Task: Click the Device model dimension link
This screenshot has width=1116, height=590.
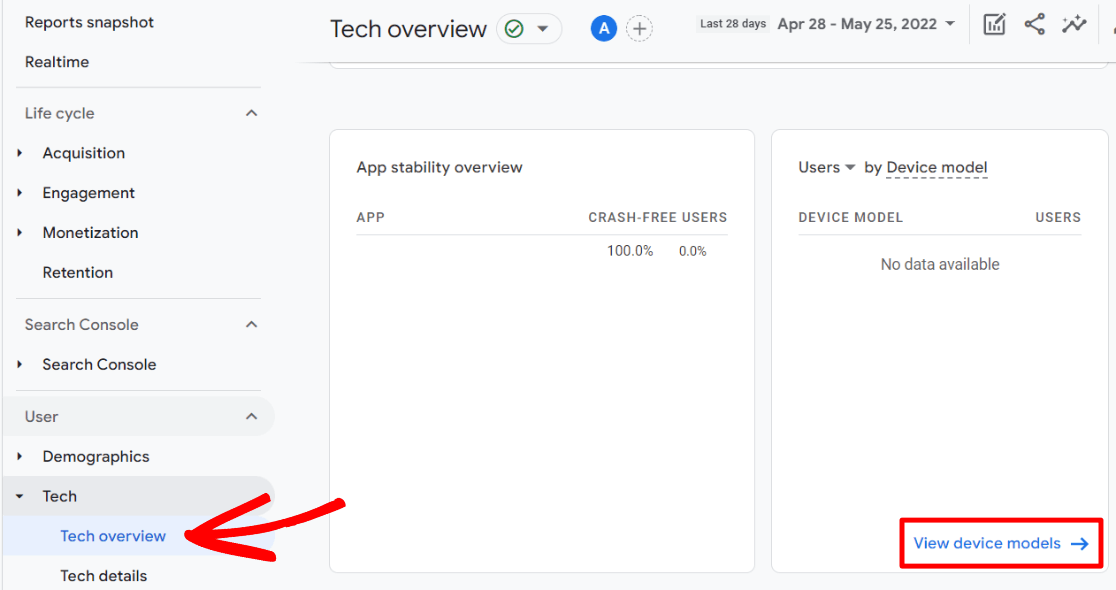Action: click(x=936, y=167)
